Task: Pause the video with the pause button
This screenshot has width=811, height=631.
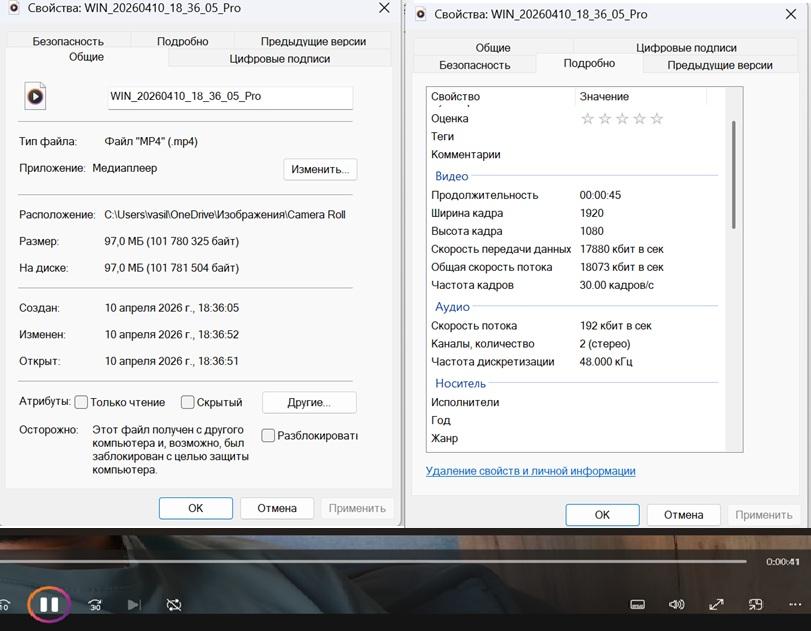Action: (x=48, y=604)
